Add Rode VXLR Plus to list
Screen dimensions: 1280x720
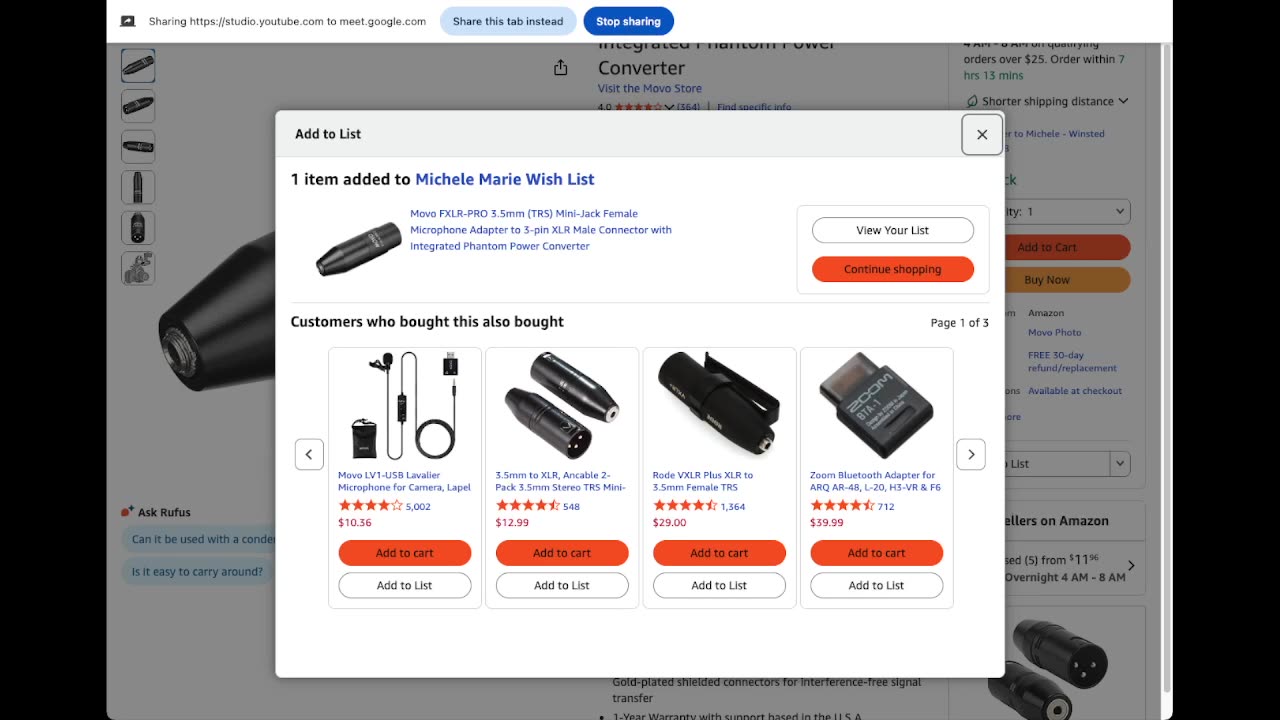click(x=719, y=586)
